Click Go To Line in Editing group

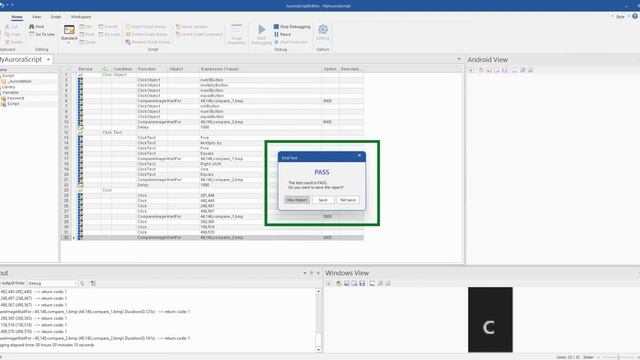coord(42,34)
